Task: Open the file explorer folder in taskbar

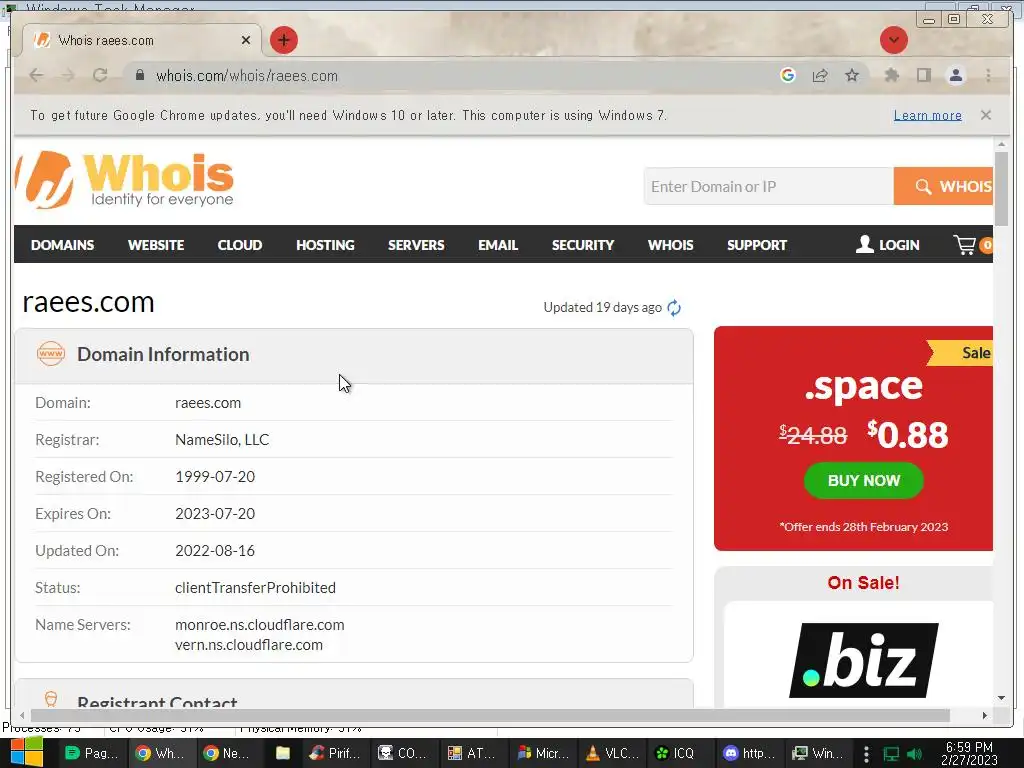Action: click(x=283, y=753)
